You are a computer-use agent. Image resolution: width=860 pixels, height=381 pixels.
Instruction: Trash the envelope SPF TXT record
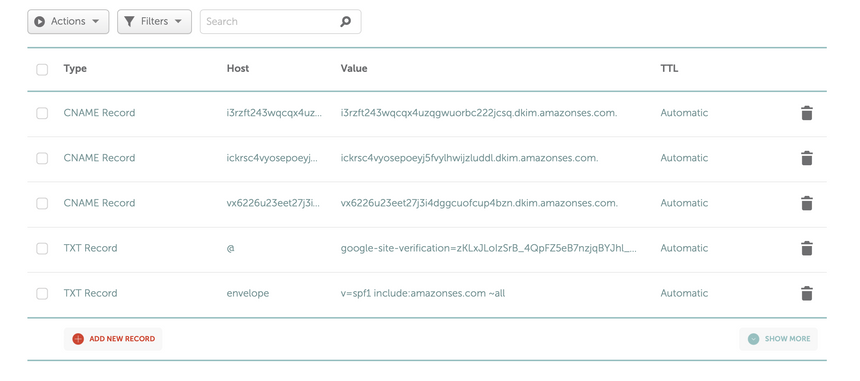pyautogui.click(x=806, y=293)
